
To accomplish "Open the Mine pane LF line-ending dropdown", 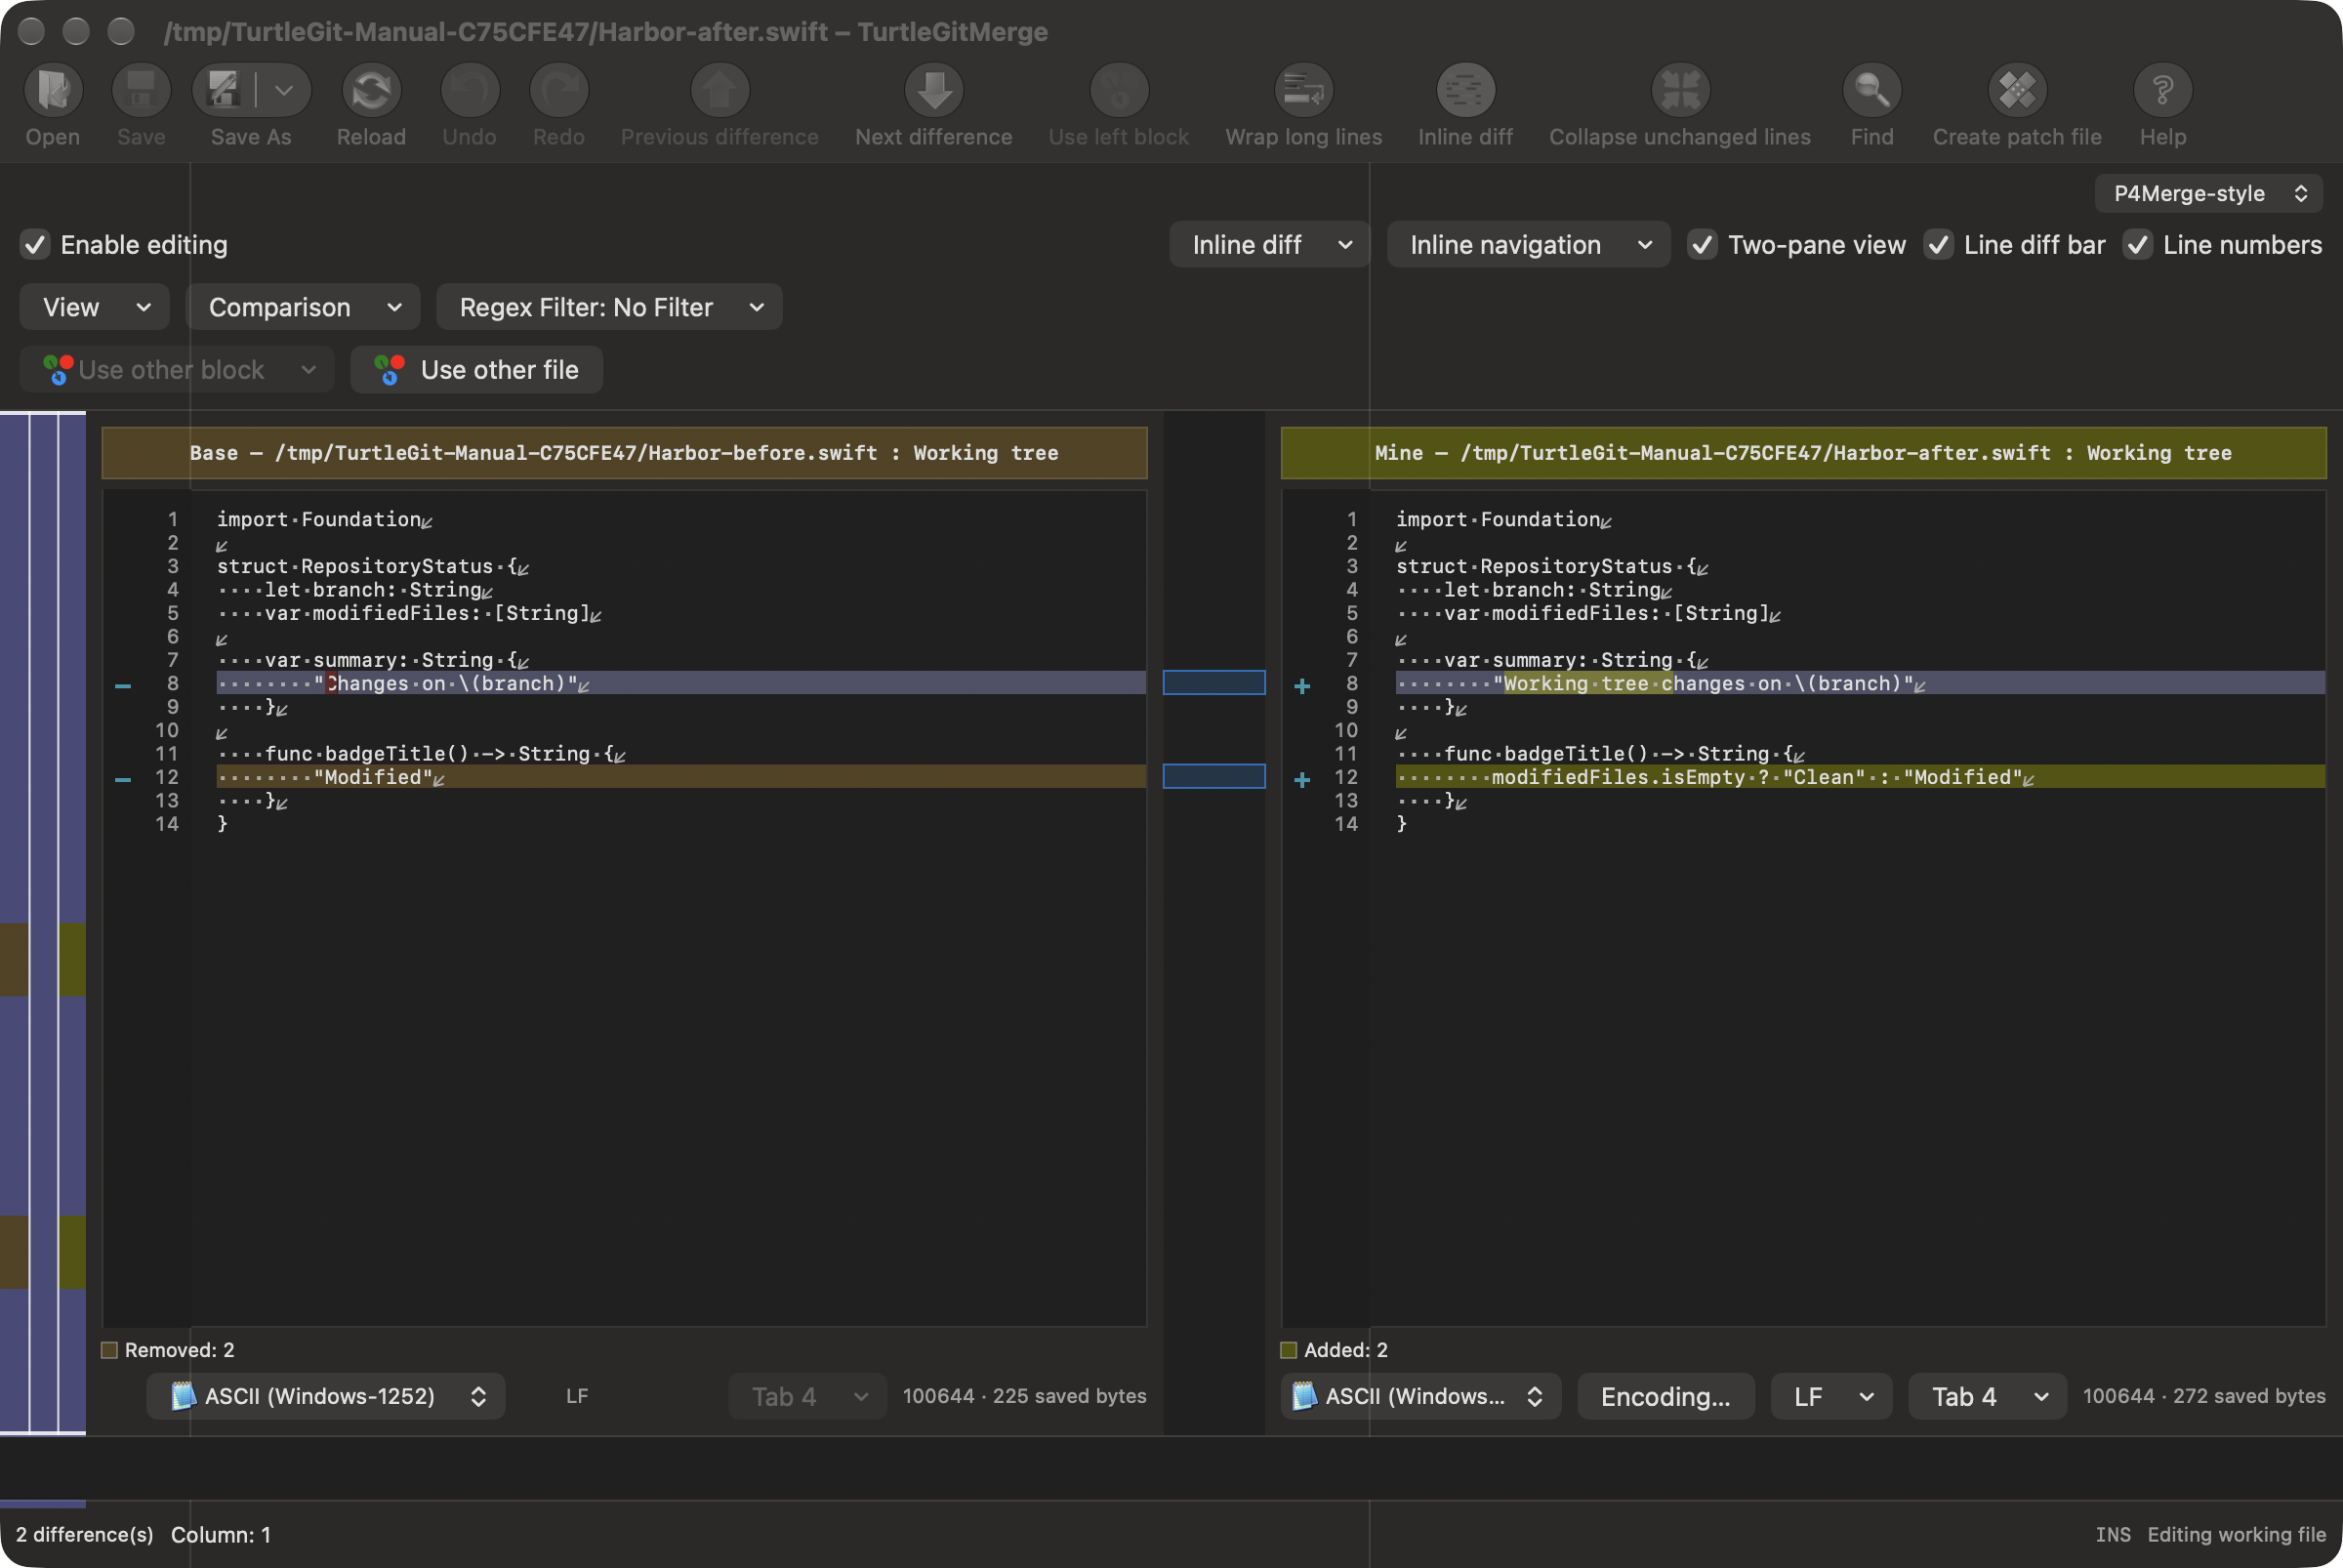I will click(x=1831, y=1396).
